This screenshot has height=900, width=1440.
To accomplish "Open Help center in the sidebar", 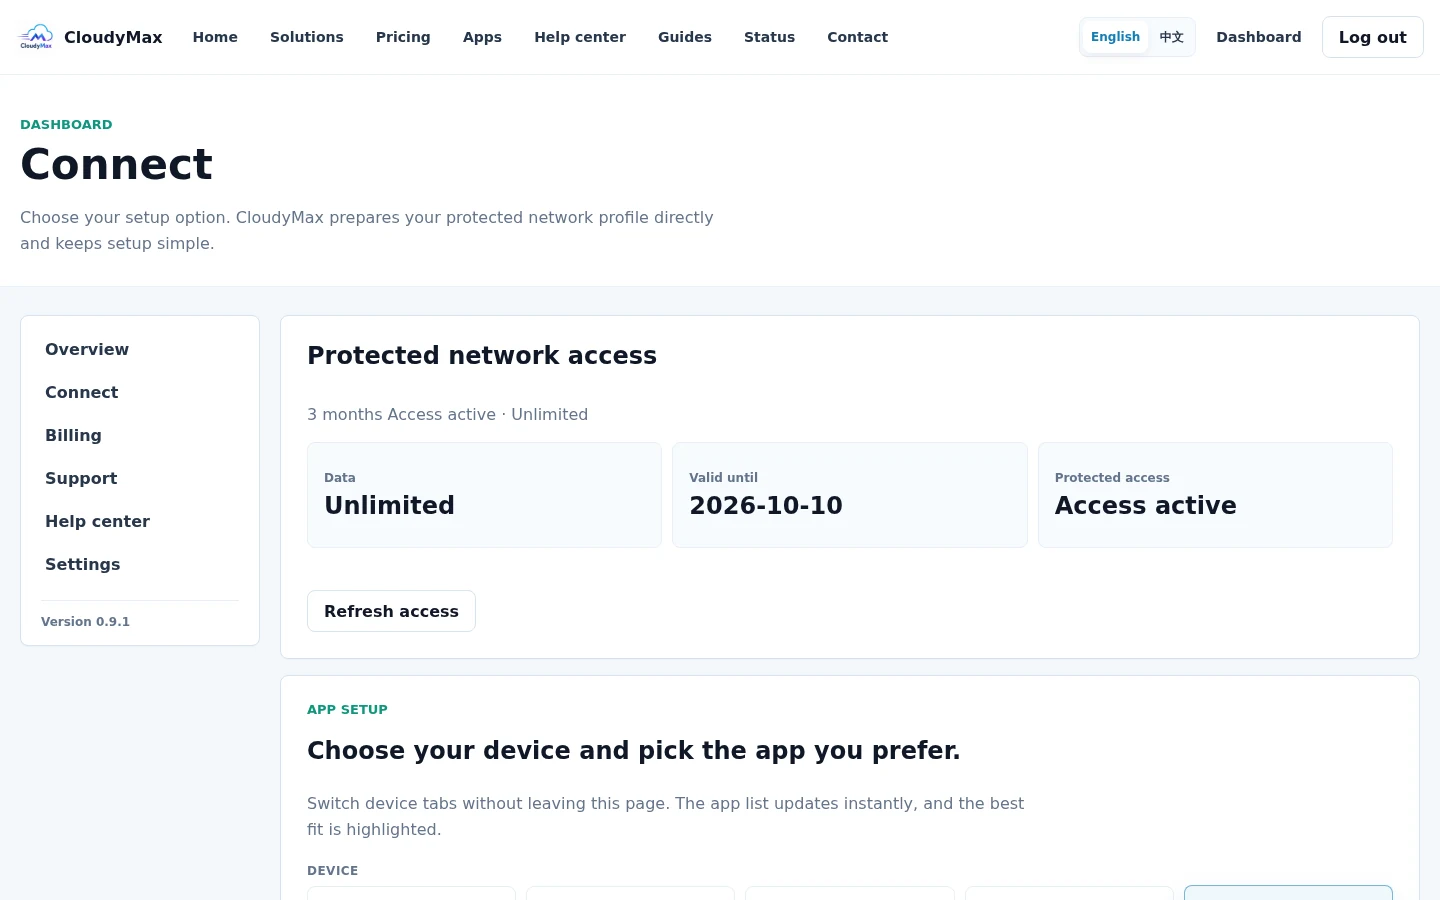I will click(140, 521).
